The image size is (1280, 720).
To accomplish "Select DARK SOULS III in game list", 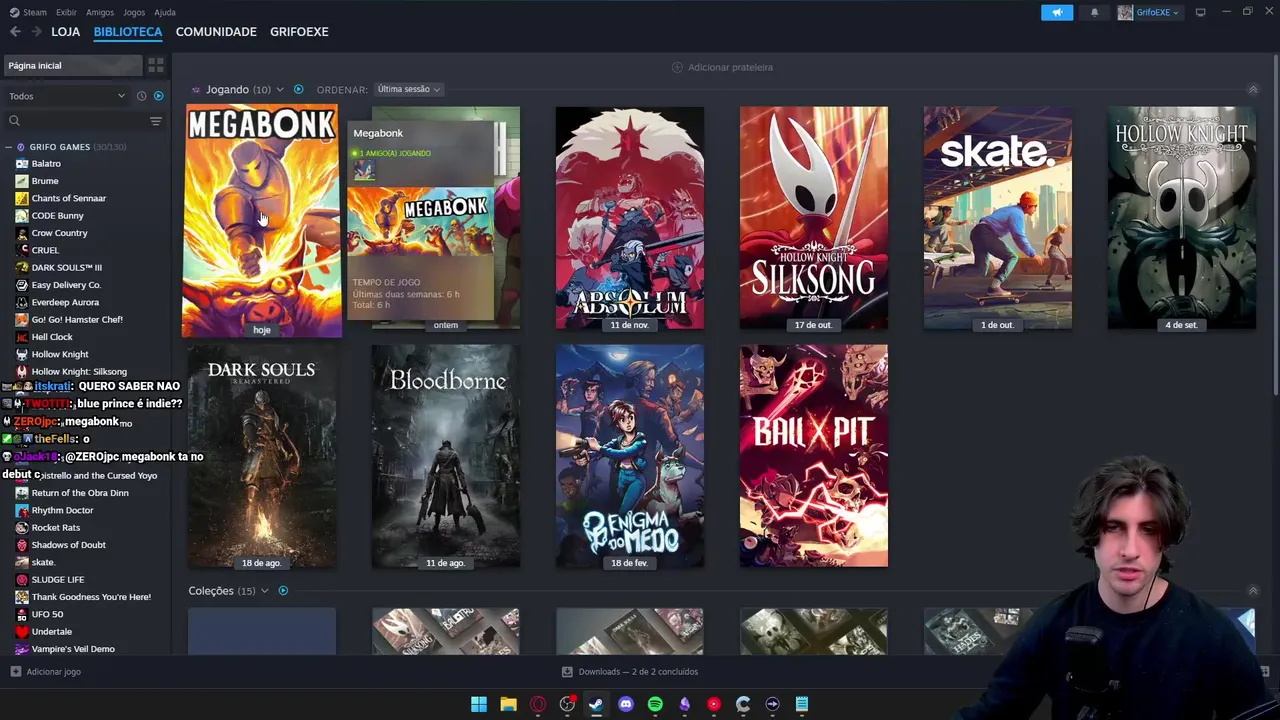I will 66,267.
